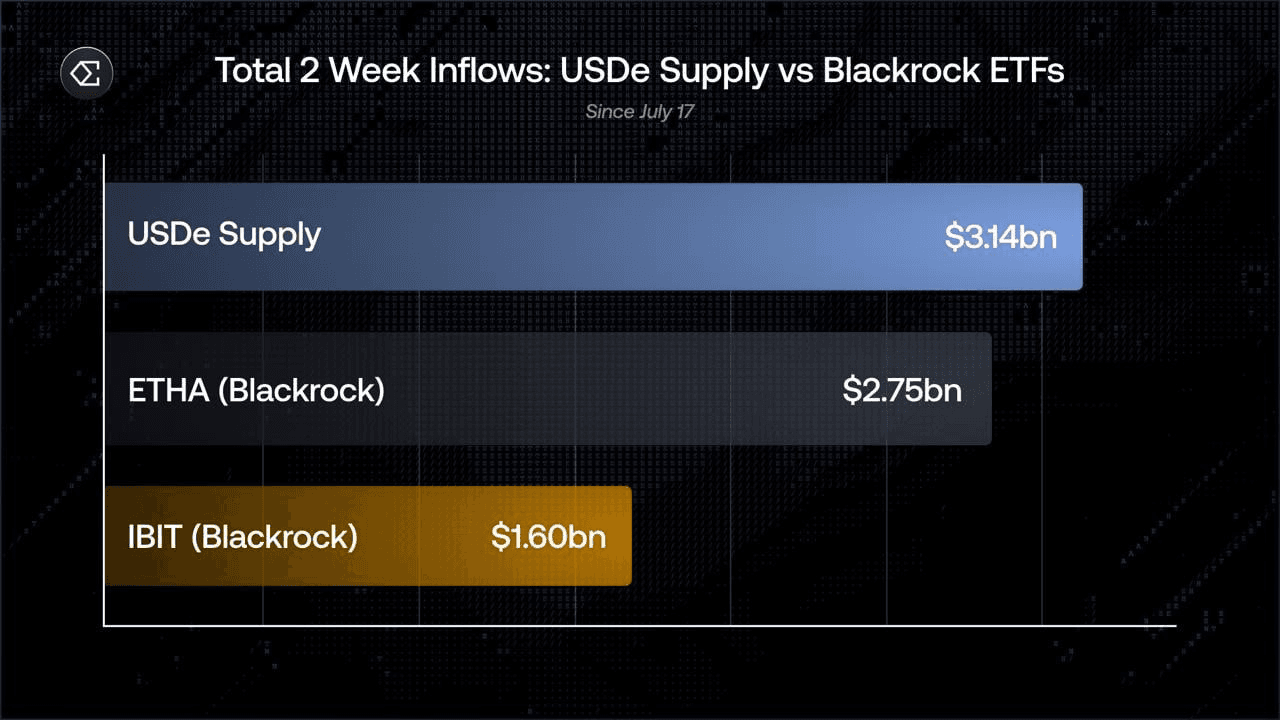Click the gray ETHA (Blackrock) bar
The image size is (1280, 720).
click(x=548, y=389)
